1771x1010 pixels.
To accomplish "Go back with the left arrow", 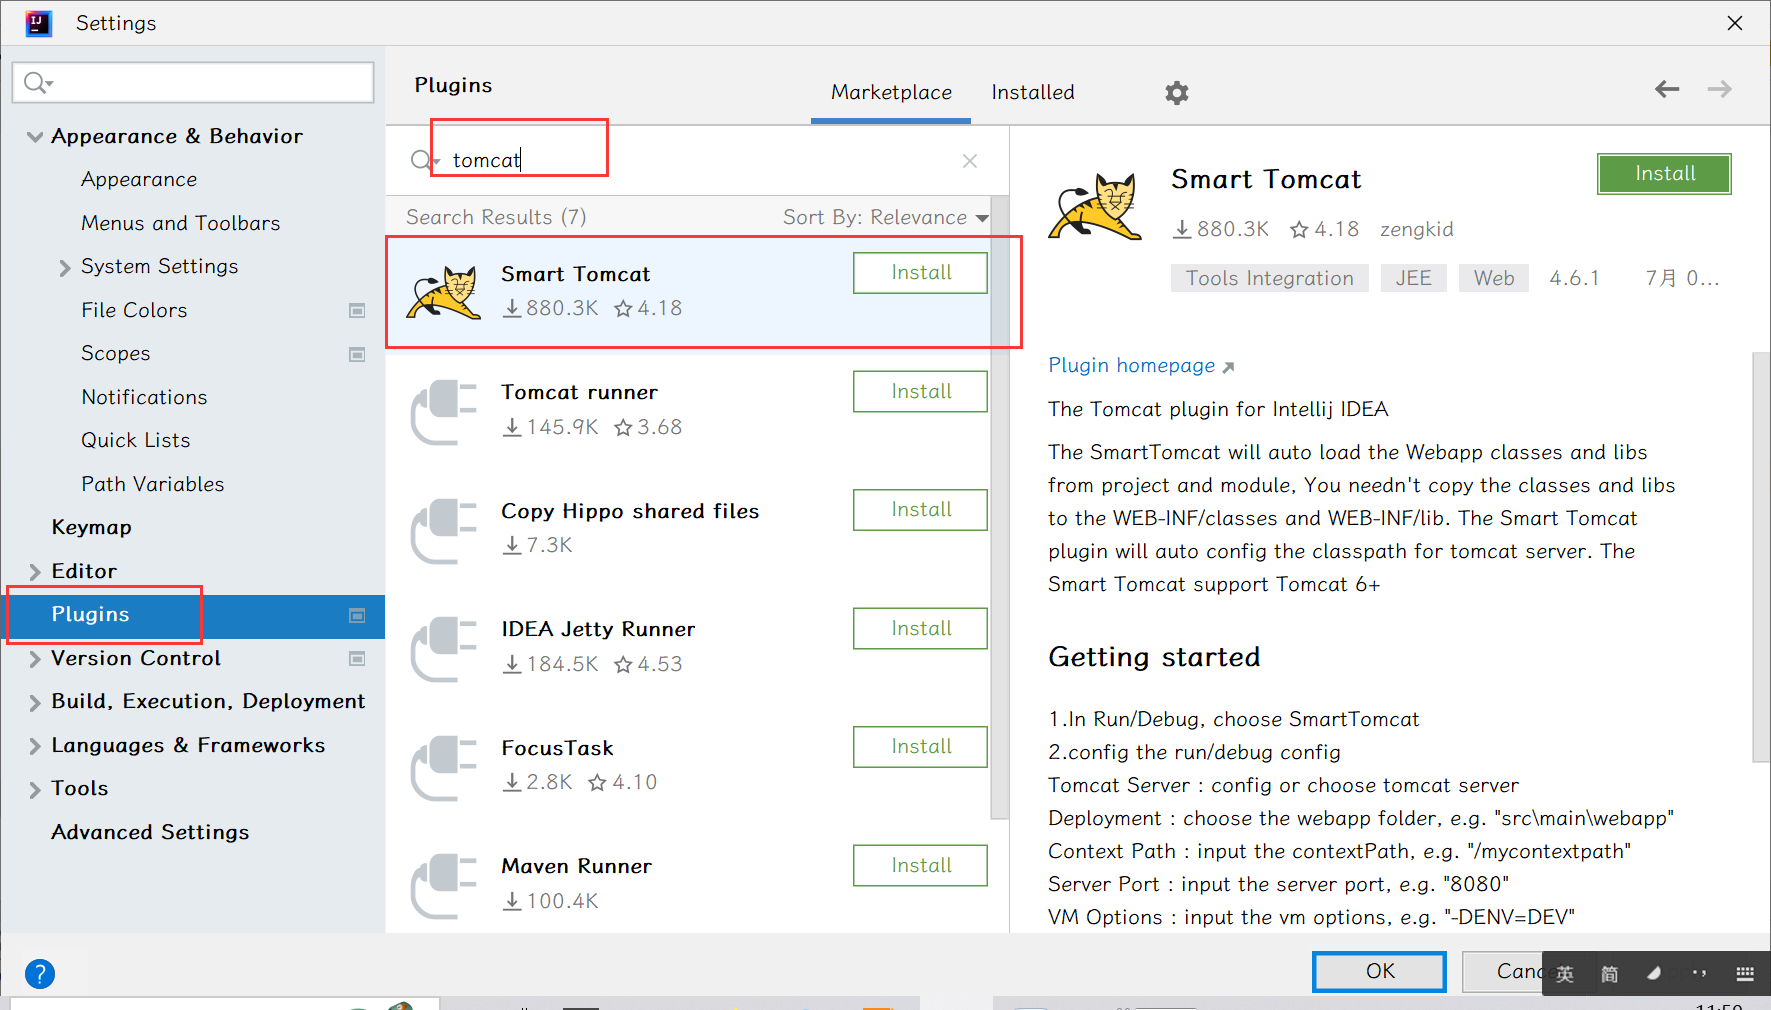I will [x=1667, y=90].
